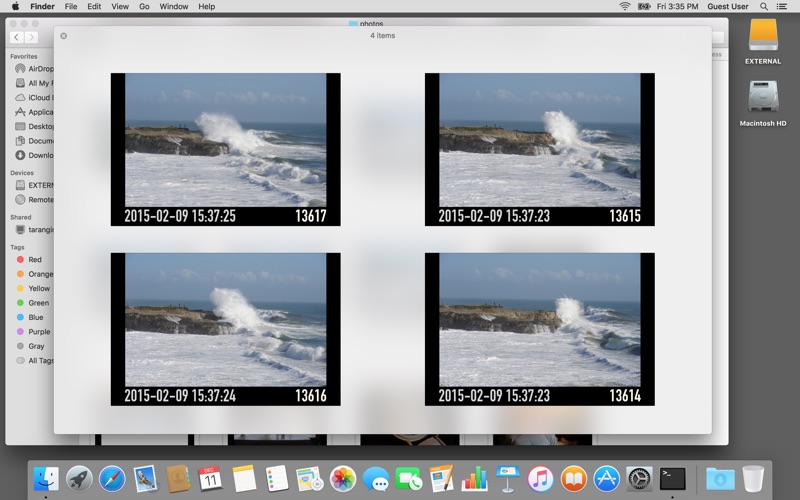Select the wave photo numbered 13615

pos(539,149)
